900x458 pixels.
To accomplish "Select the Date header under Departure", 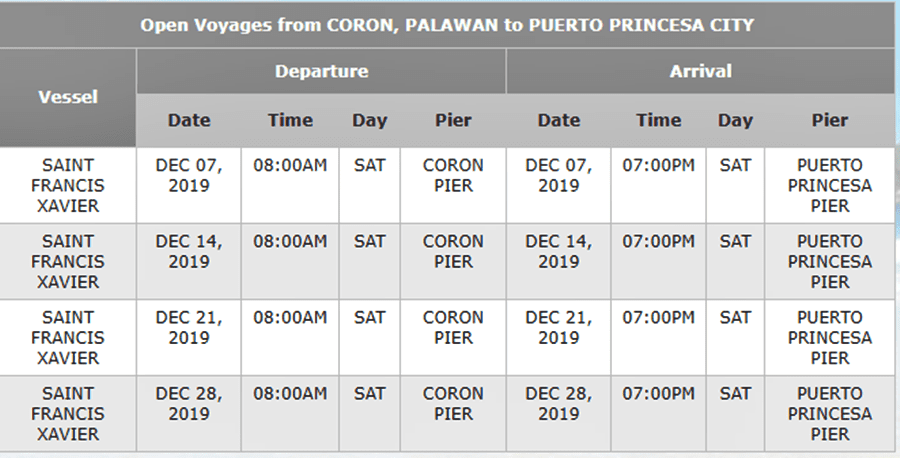I will [x=189, y=120].
